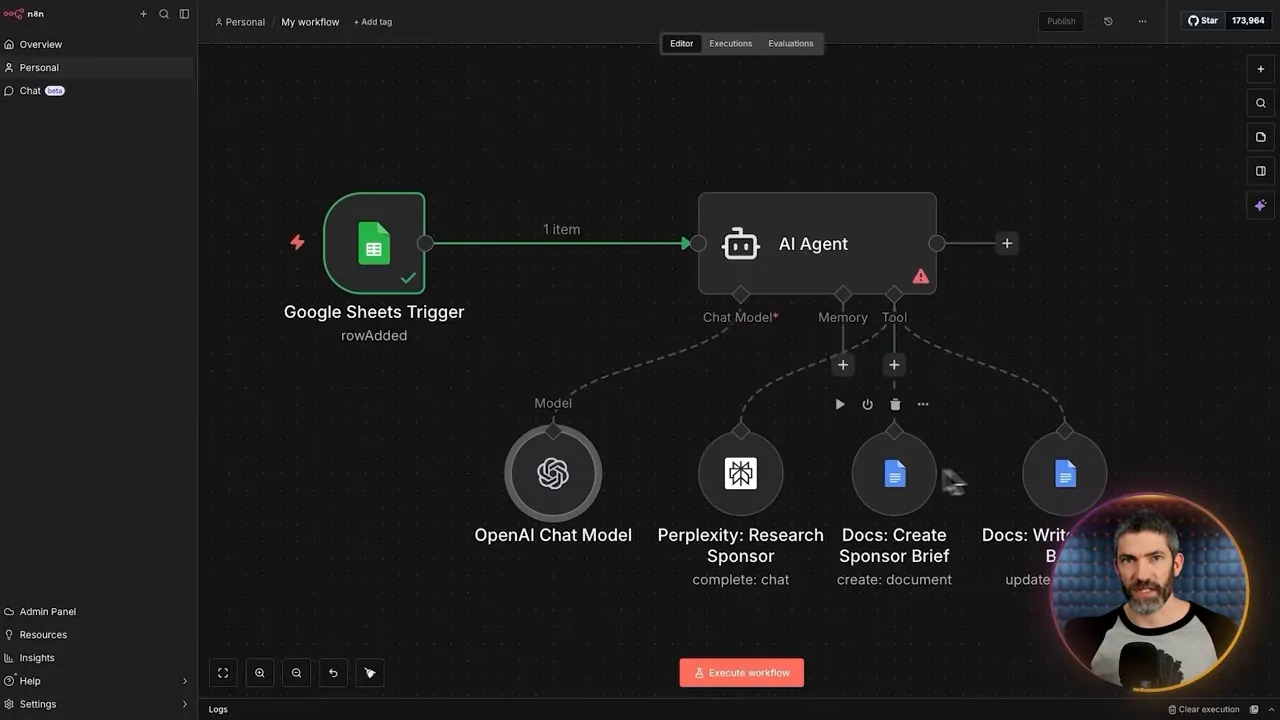This screenshot has height=720, width=1280.
Task: Open the Overview page
Action: (97, 44)
